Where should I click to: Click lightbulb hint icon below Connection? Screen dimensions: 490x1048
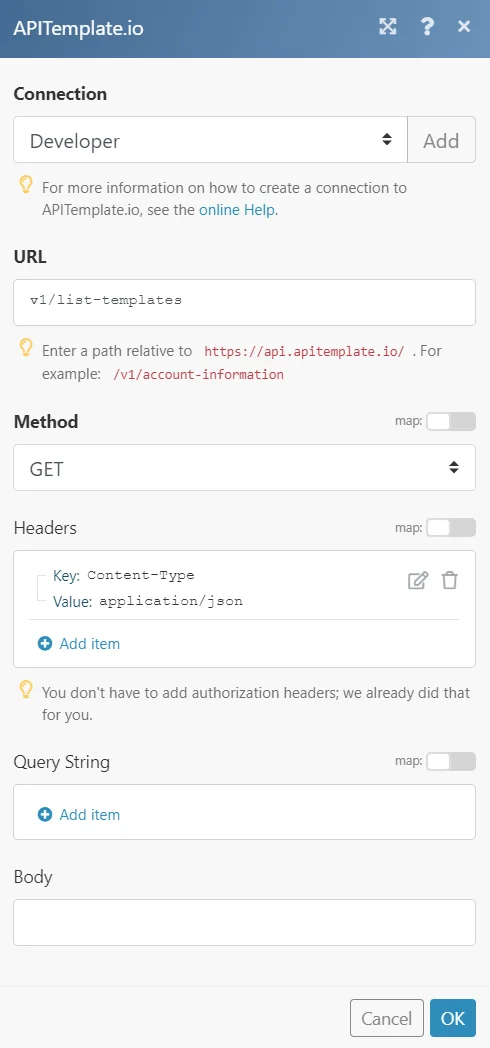pos(25,185)
